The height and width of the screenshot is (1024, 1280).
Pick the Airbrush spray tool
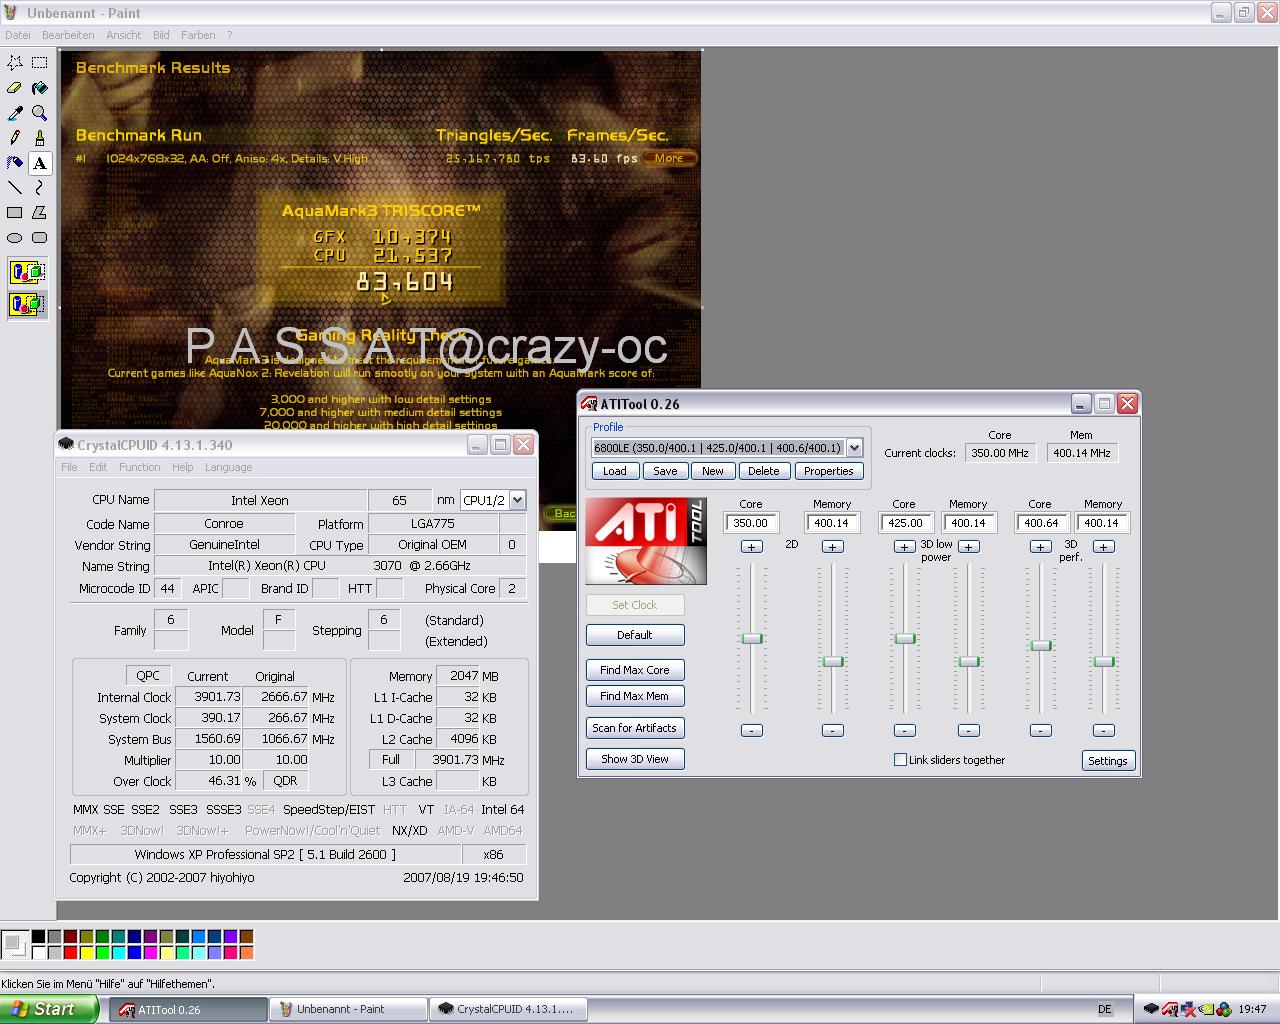coord(15,163)
